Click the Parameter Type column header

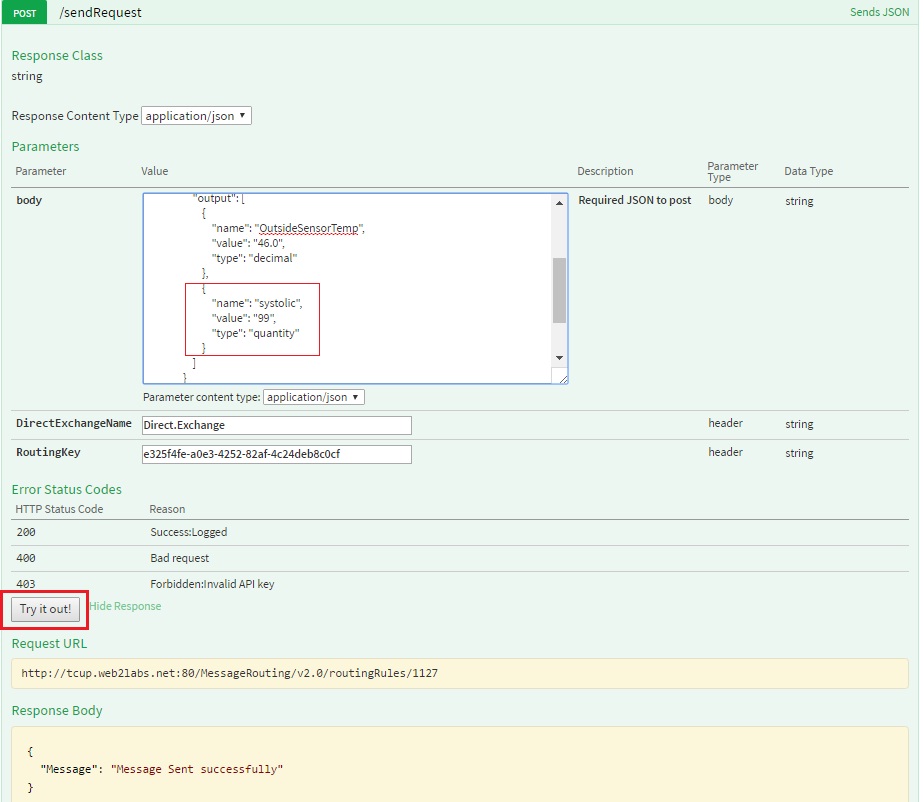pyautogui.click(x=732, y=171)
